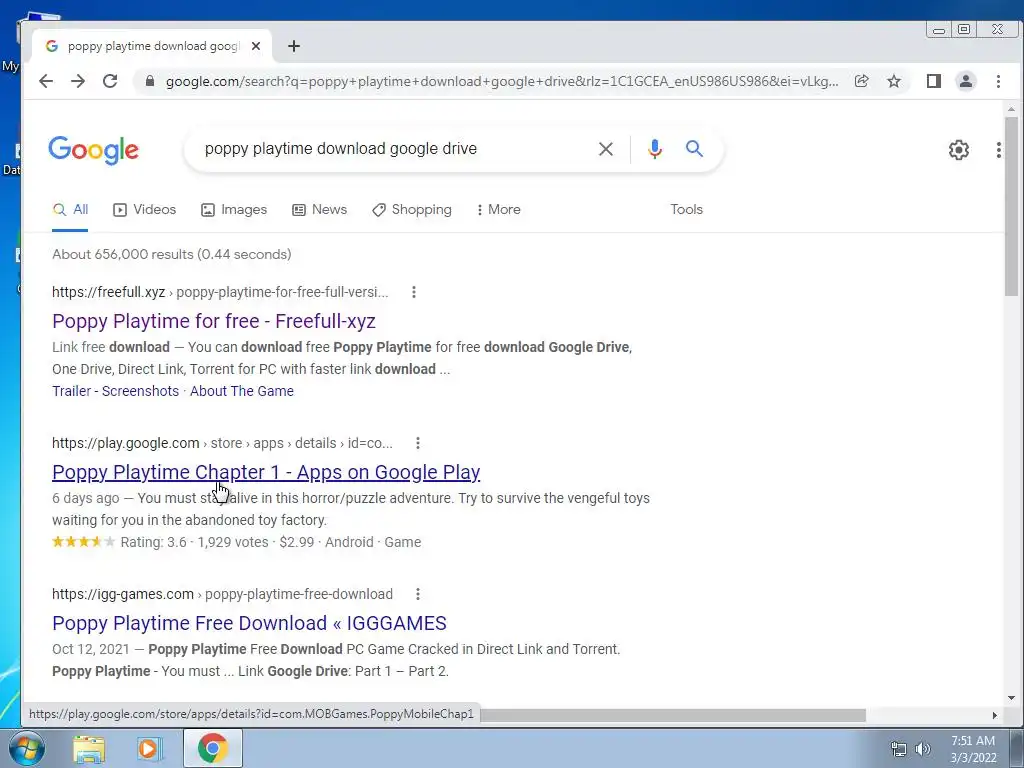The height and width of the screenshot is (768, 1024).
Task: Select the poppy playtime download browser tab
Action: [152, 46]
